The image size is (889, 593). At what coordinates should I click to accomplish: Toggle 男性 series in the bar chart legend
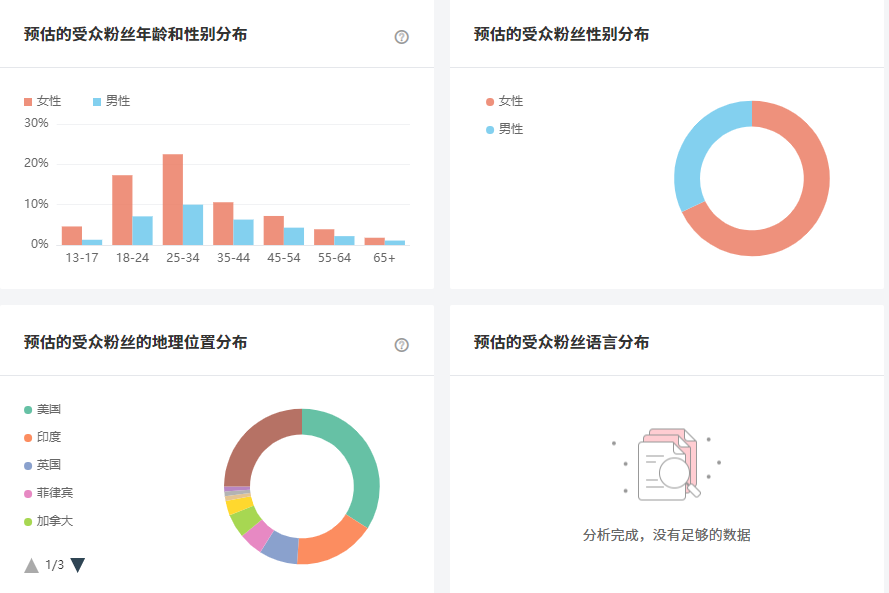pos(111,101)
